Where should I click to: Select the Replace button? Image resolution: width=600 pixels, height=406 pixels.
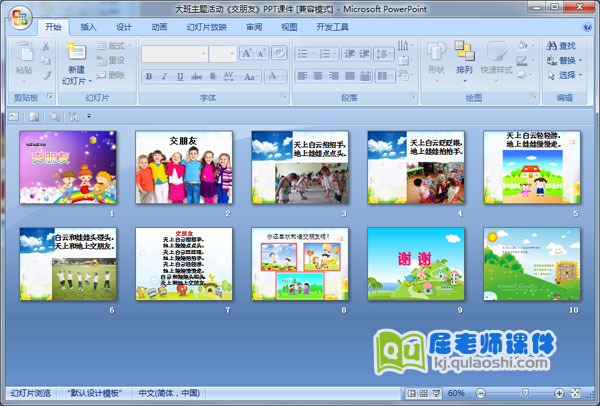564,60
